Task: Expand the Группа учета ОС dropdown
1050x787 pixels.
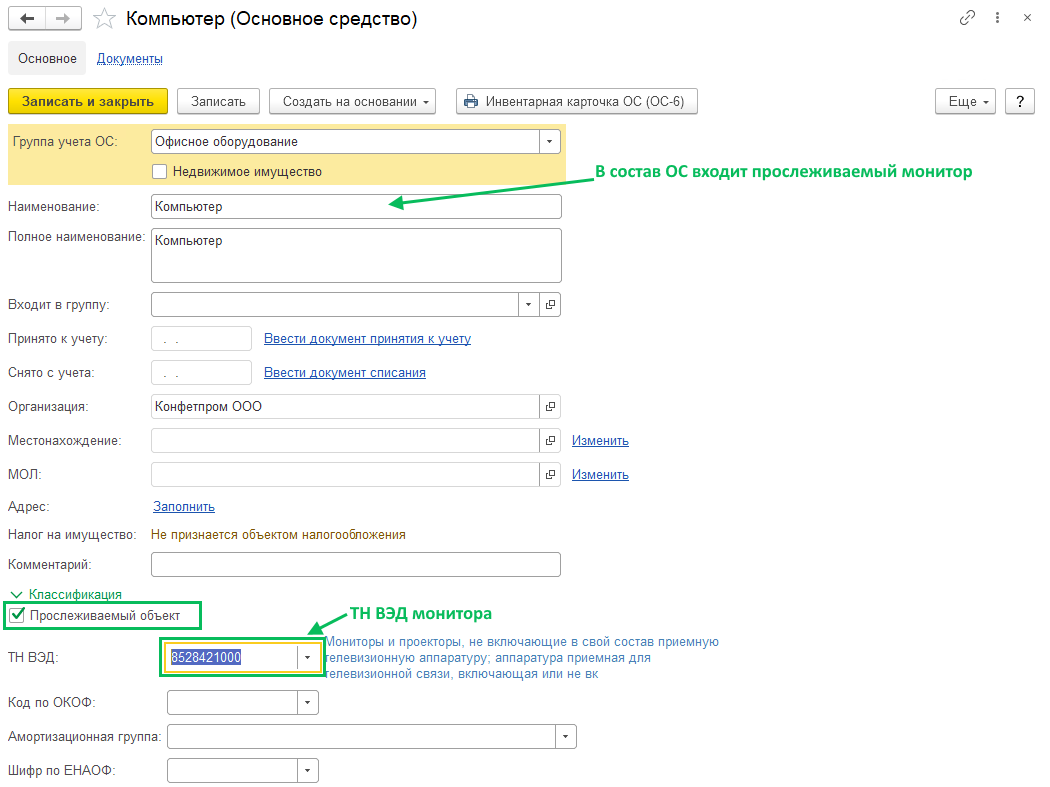Action: (549, 141)
